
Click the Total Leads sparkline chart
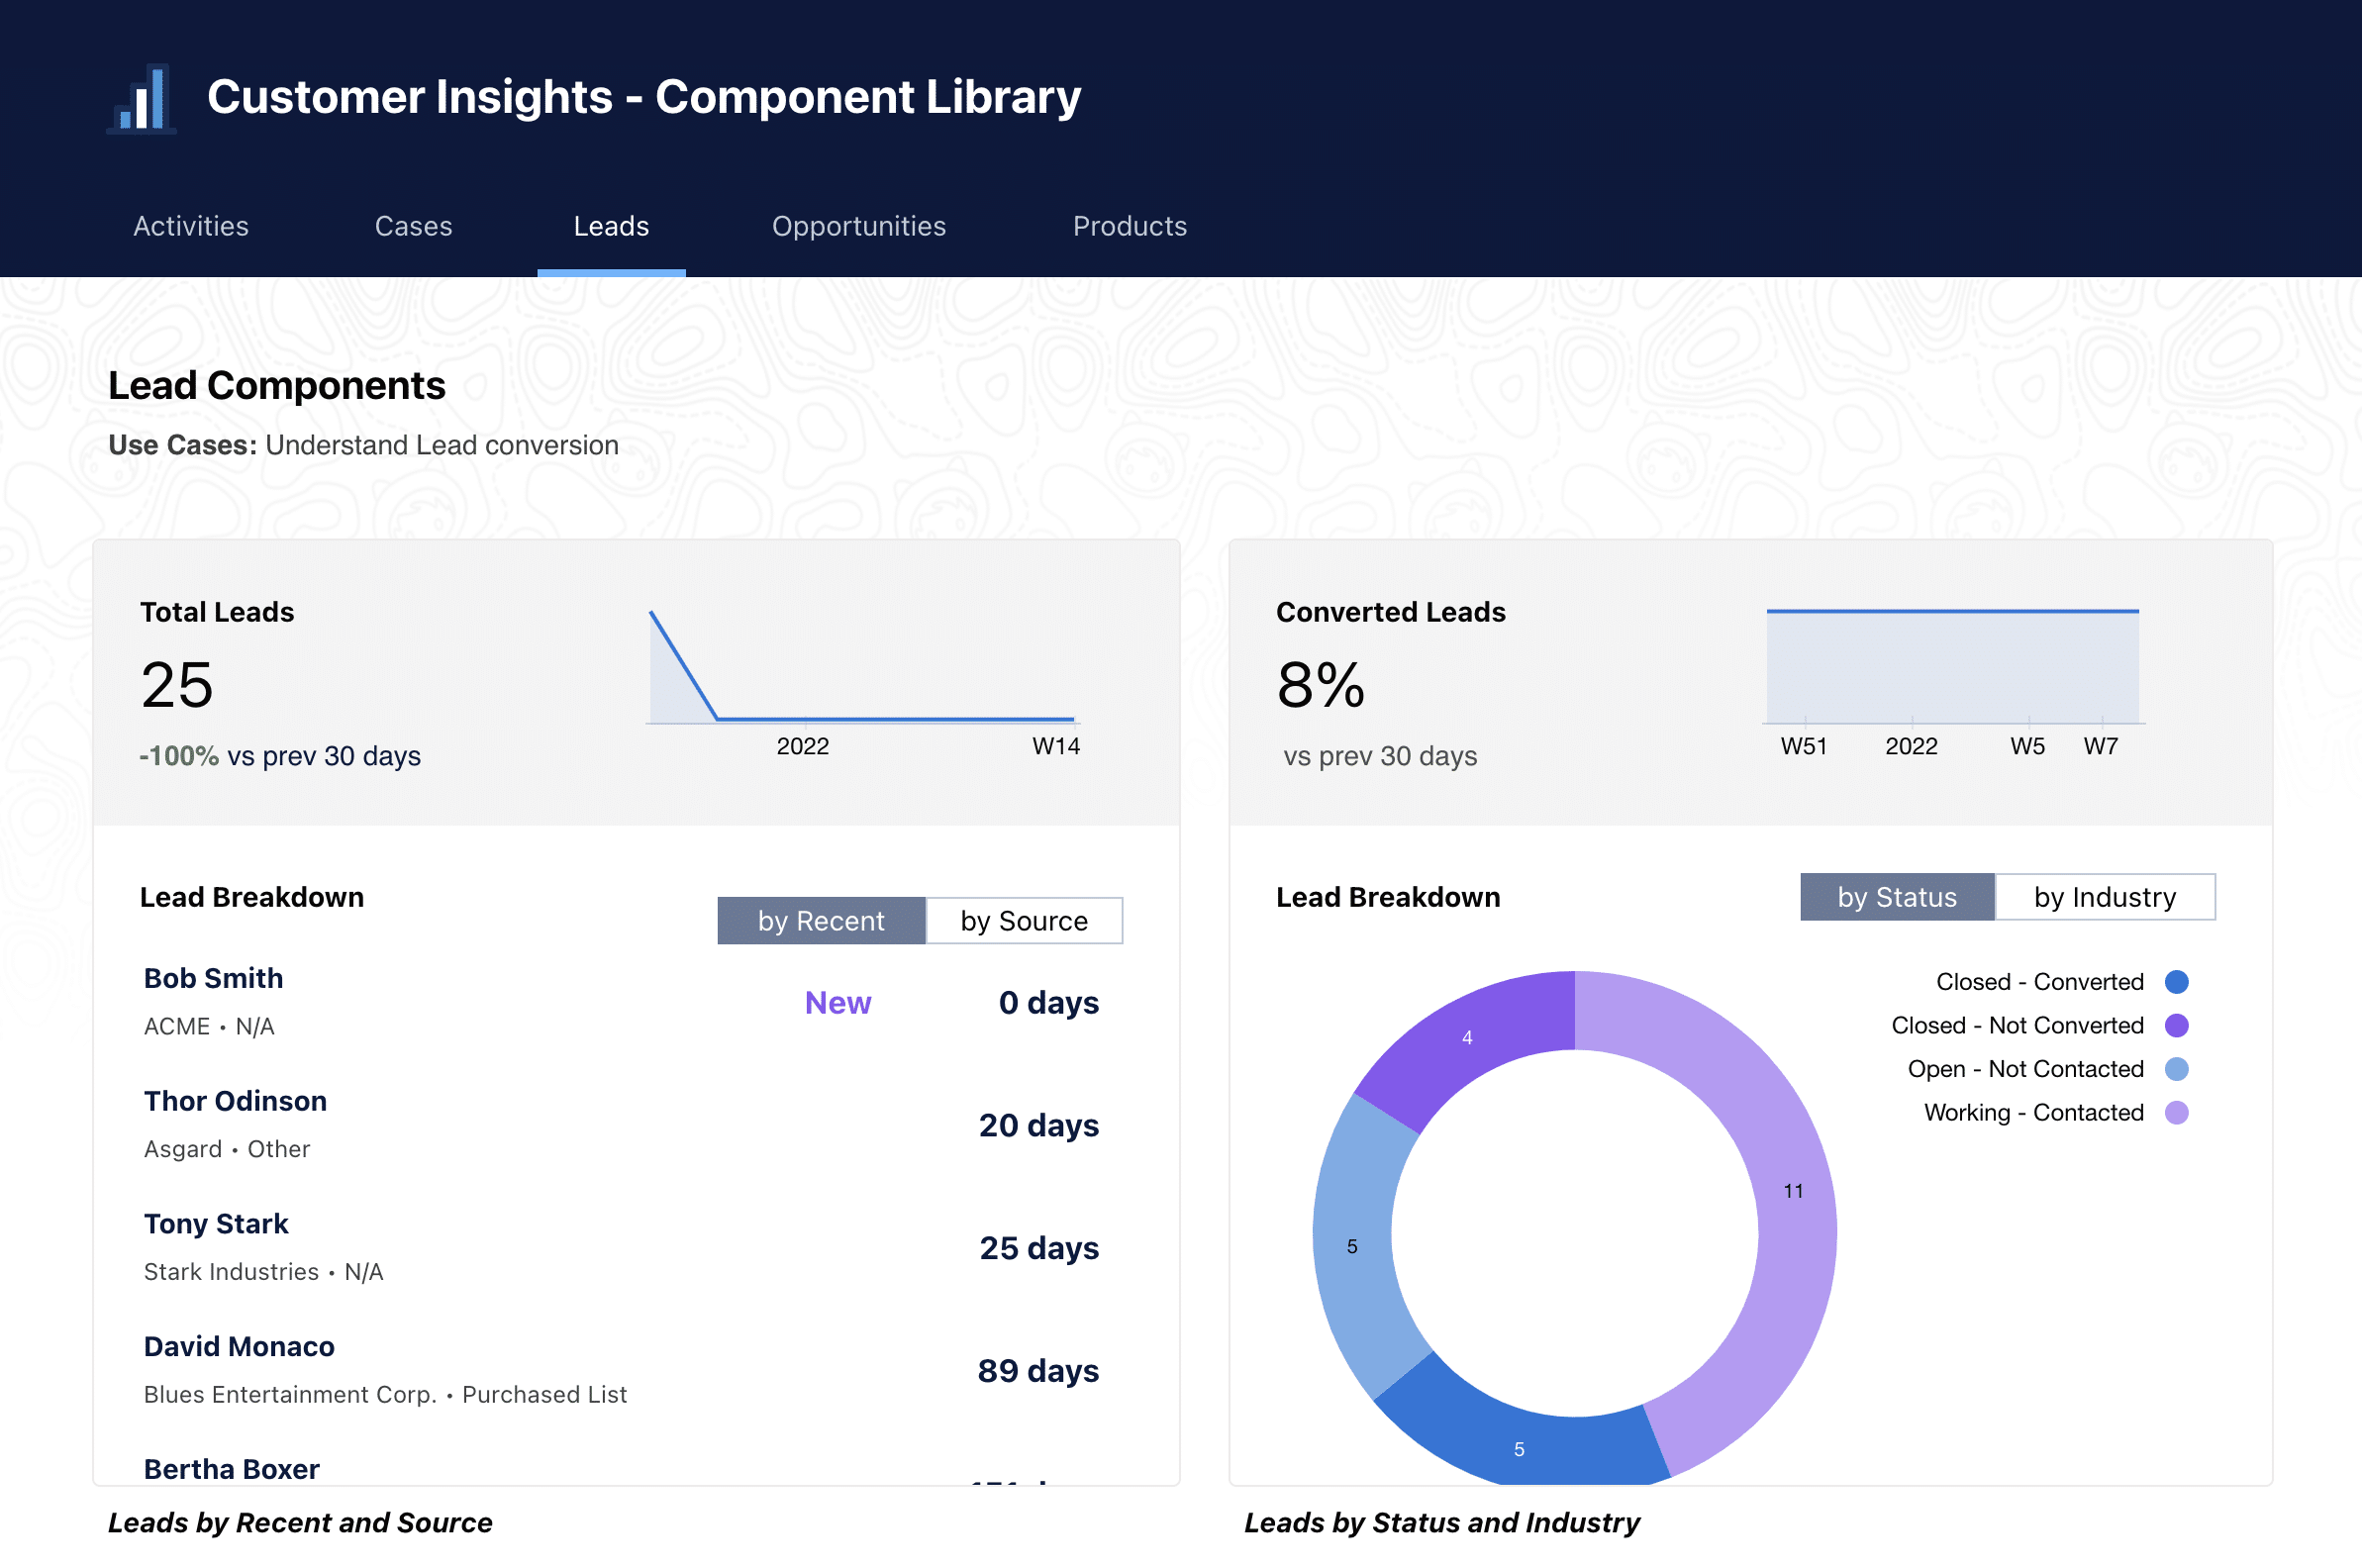click(x=862, y=666)
